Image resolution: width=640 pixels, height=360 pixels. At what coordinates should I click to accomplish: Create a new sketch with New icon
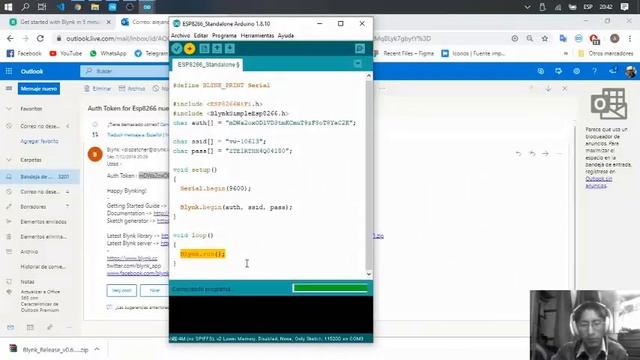coord(204,49)
